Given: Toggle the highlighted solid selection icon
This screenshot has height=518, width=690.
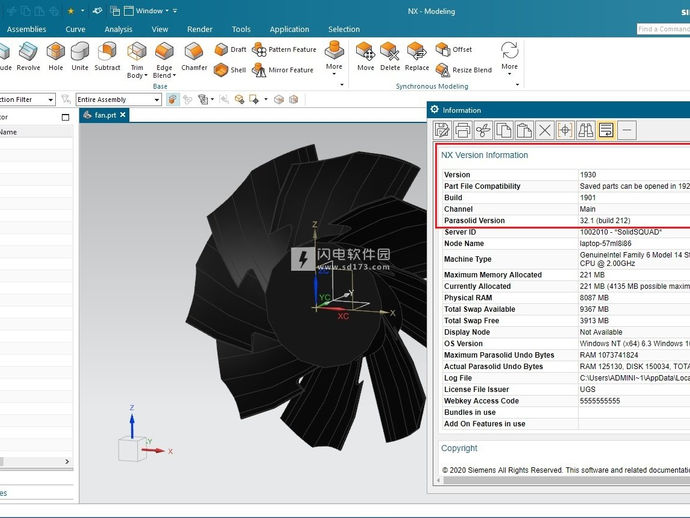Looking at the screenshot, I should click(172, 99).
